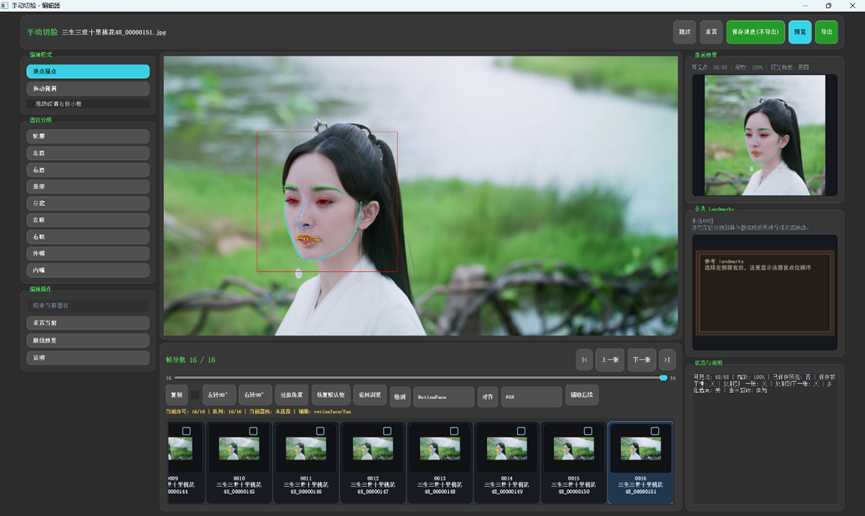Image resolution: width=865 pixels, height=516 pixels.
Task: Jump to the last frame icon
Action: point(667,360)
